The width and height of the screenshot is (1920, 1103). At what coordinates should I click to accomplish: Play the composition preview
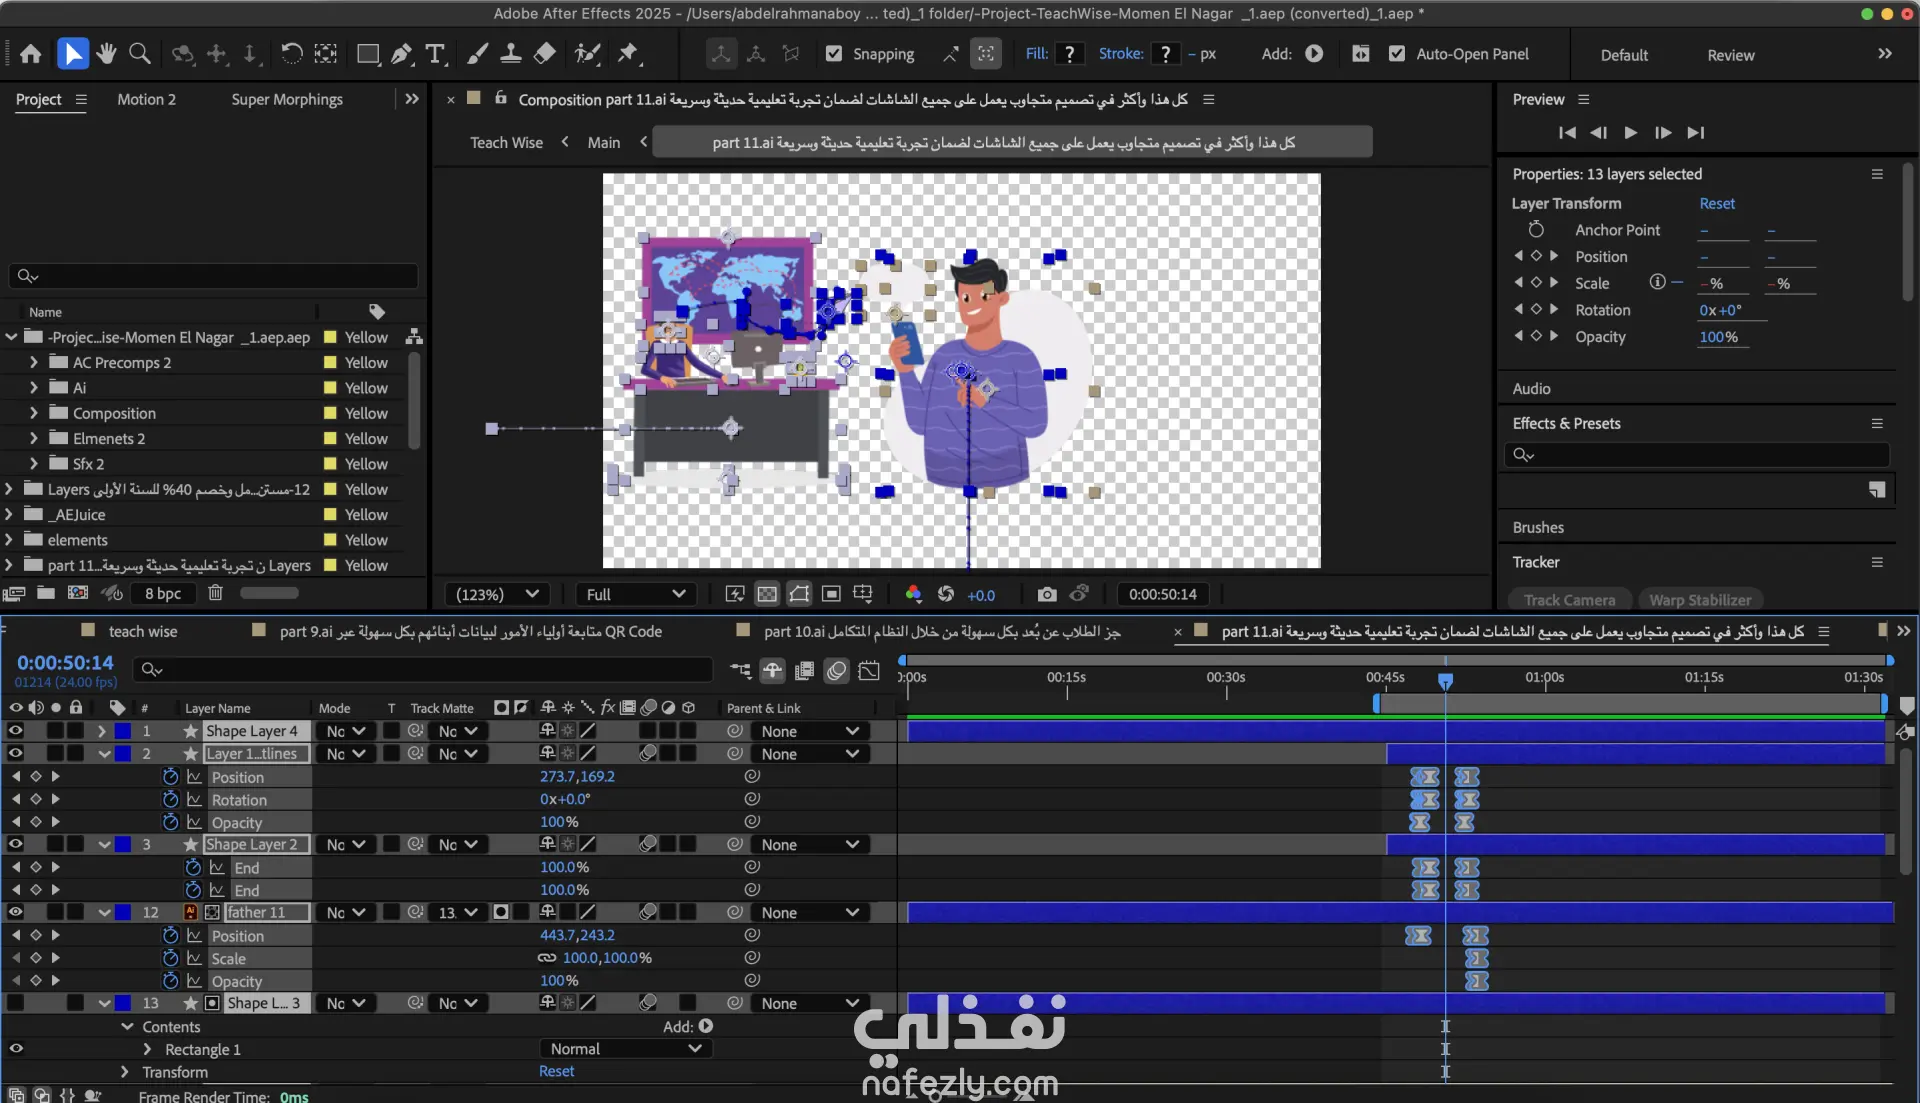coord(1630,132)
